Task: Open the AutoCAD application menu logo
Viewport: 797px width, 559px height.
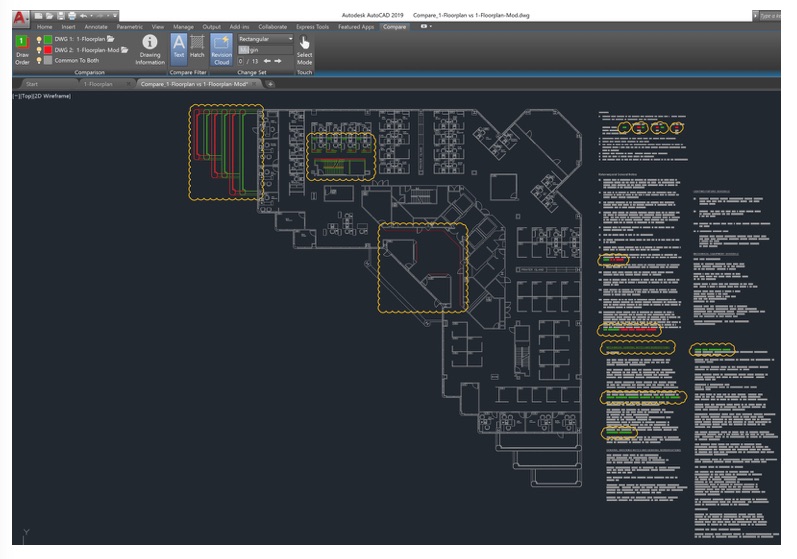Action: (x=18, y=15)
